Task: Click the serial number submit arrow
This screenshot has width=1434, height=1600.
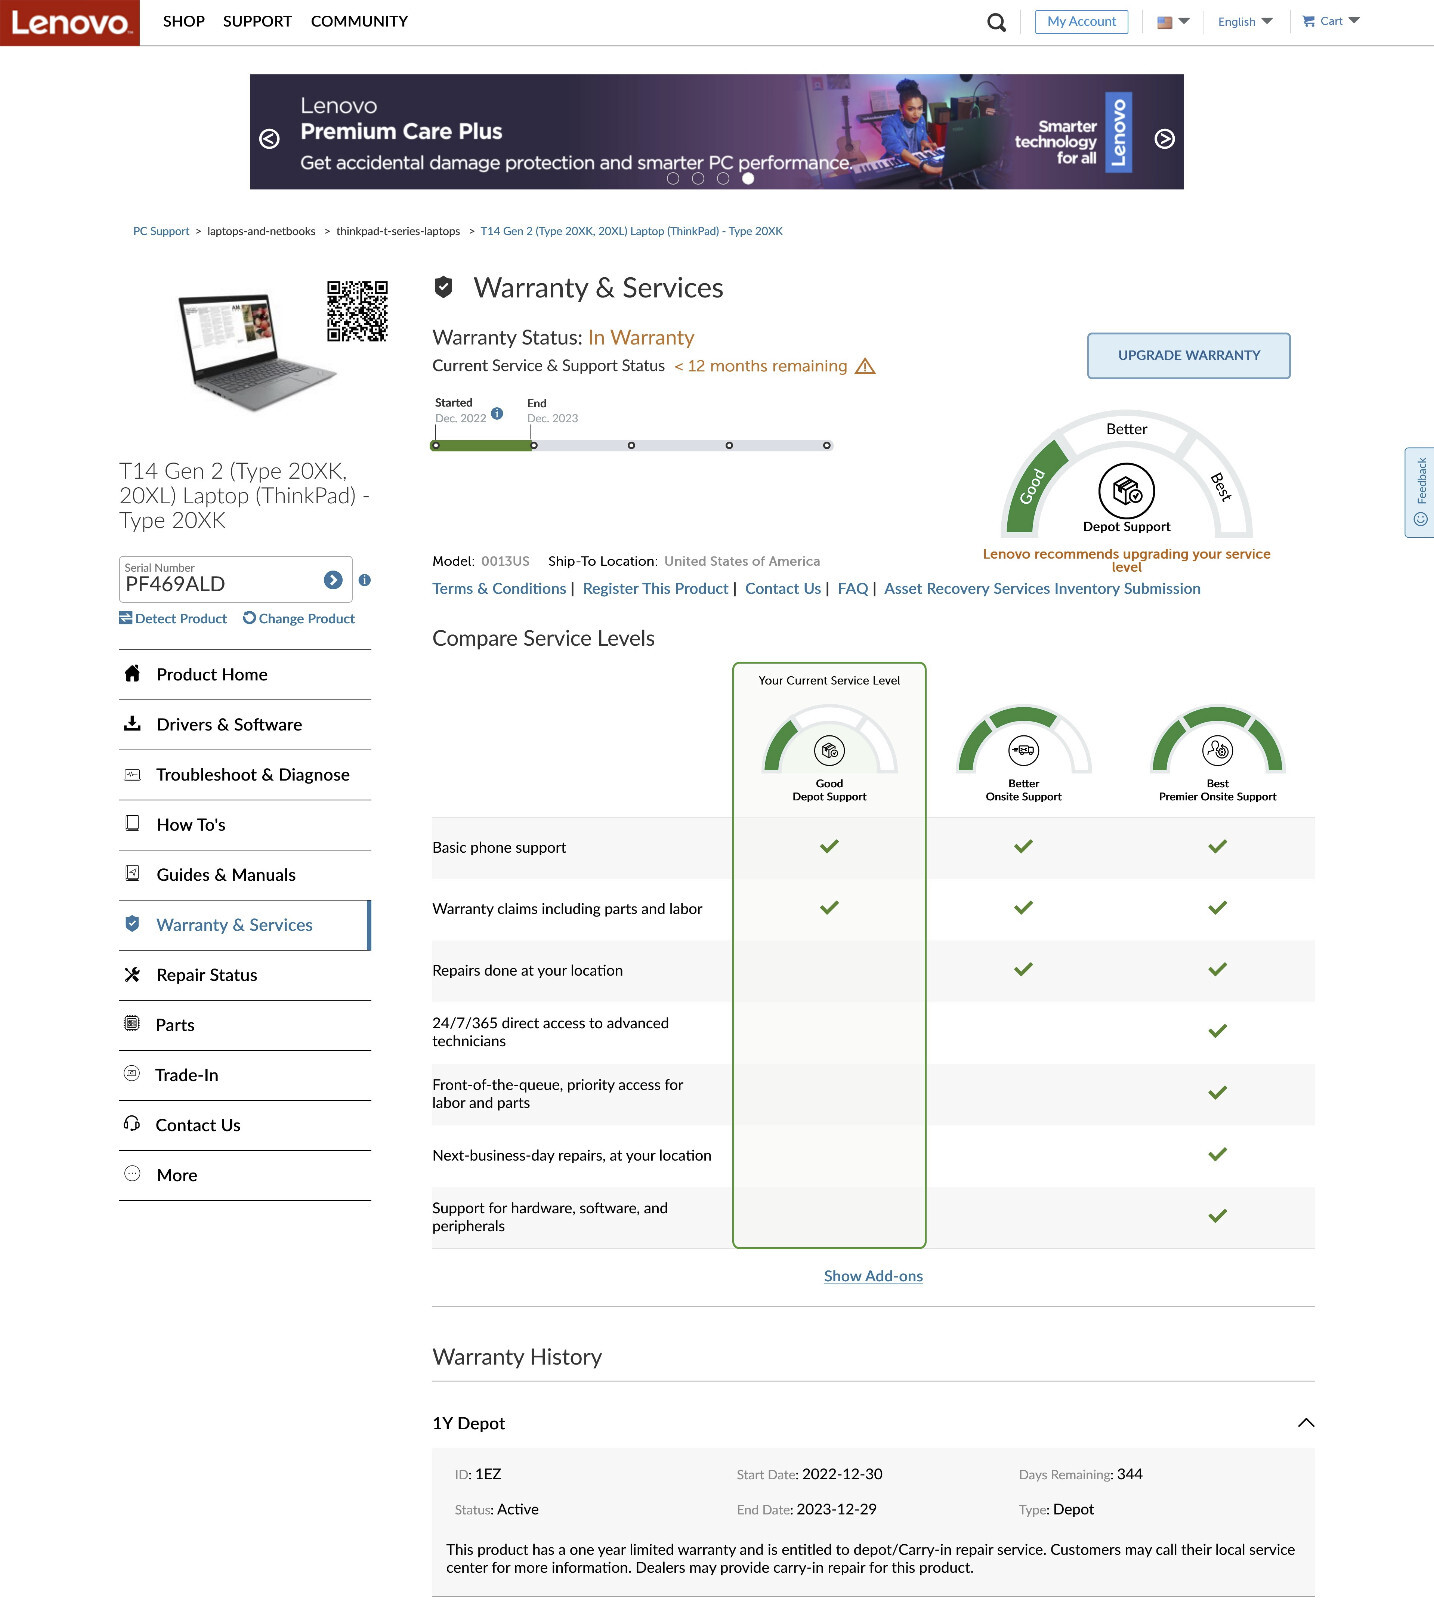Action: point(333,580)
